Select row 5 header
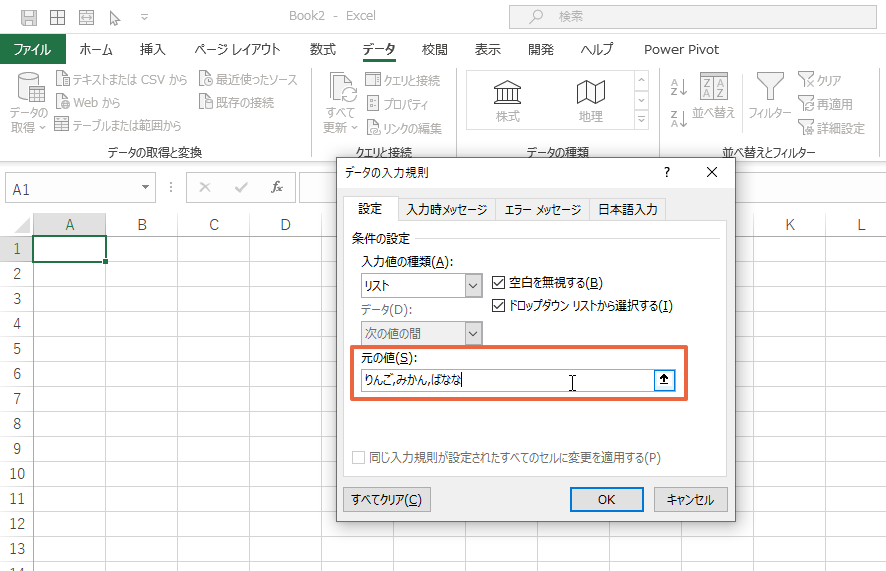Image resolution: width=886 pixels, height=571 pixels. click(16, 348)
